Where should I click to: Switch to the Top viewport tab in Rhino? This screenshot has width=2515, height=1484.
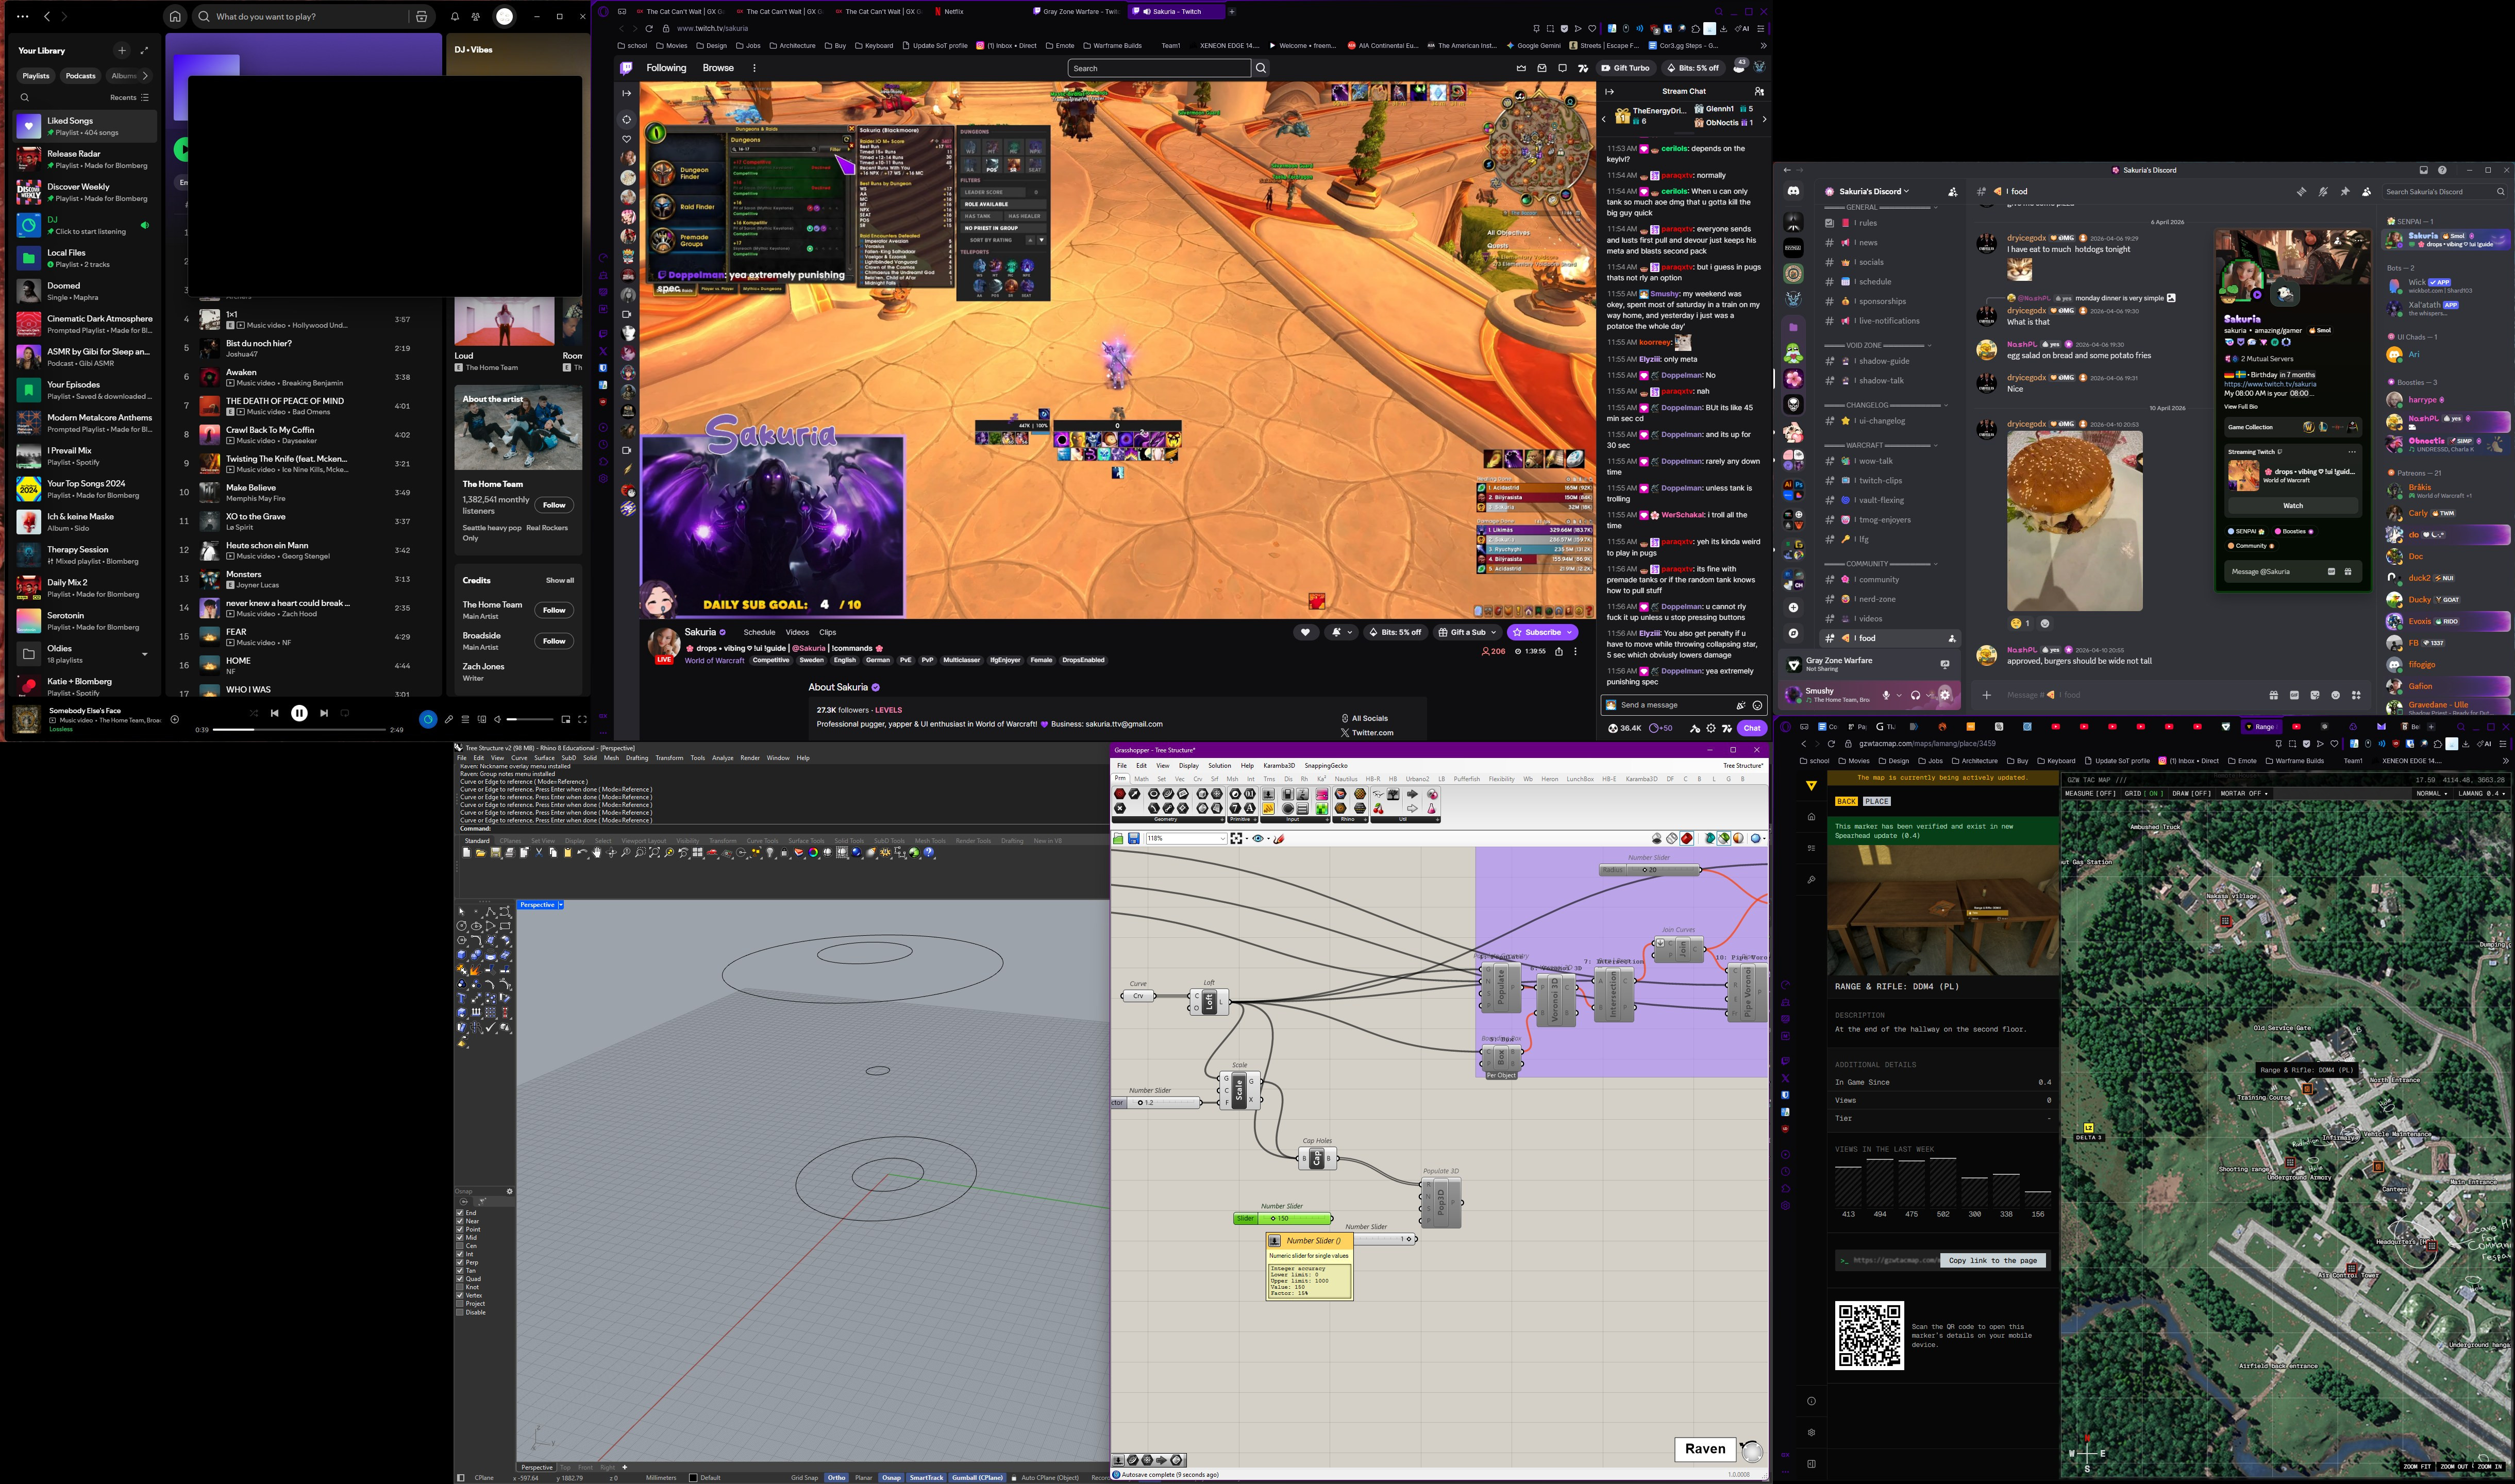tap(565, 1467)
